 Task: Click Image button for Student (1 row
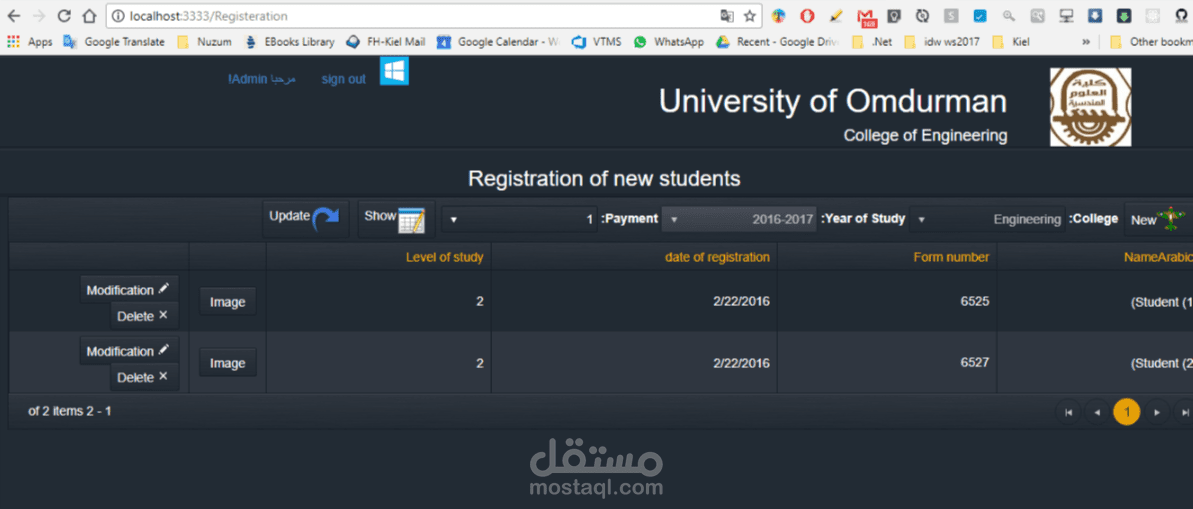[227, 302]
